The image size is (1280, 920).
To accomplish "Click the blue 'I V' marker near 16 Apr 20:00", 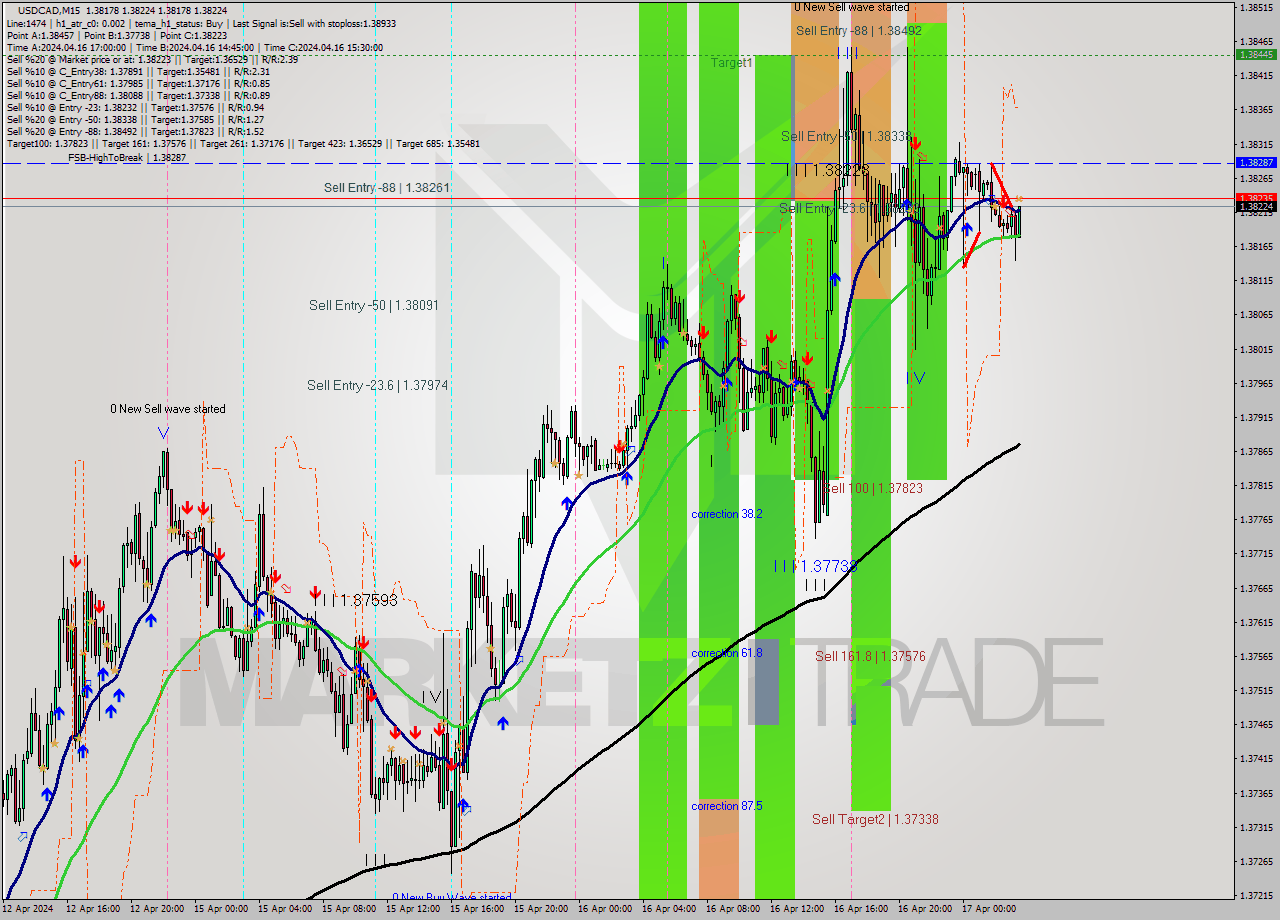I will coord(916,377).
